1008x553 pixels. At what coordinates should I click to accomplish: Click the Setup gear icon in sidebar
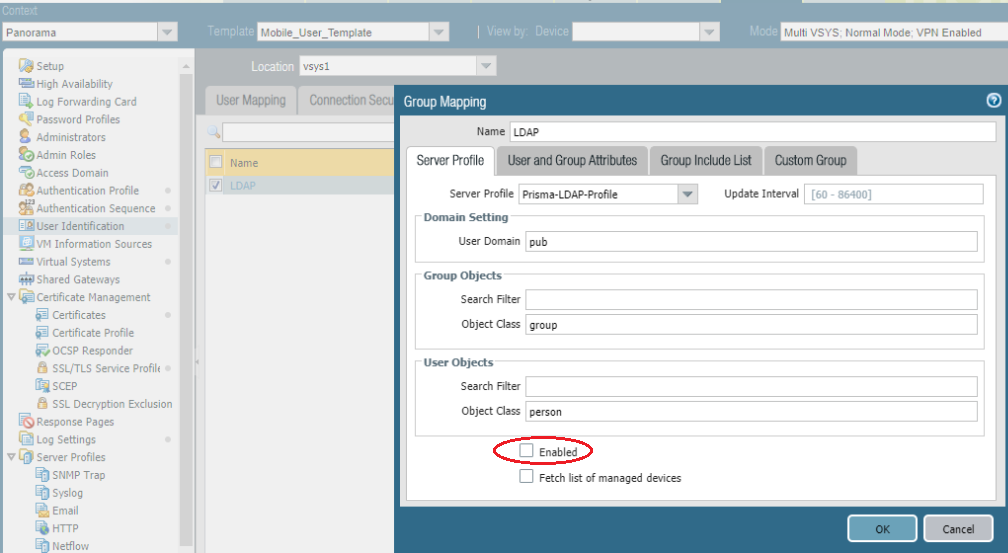[27, 66]
